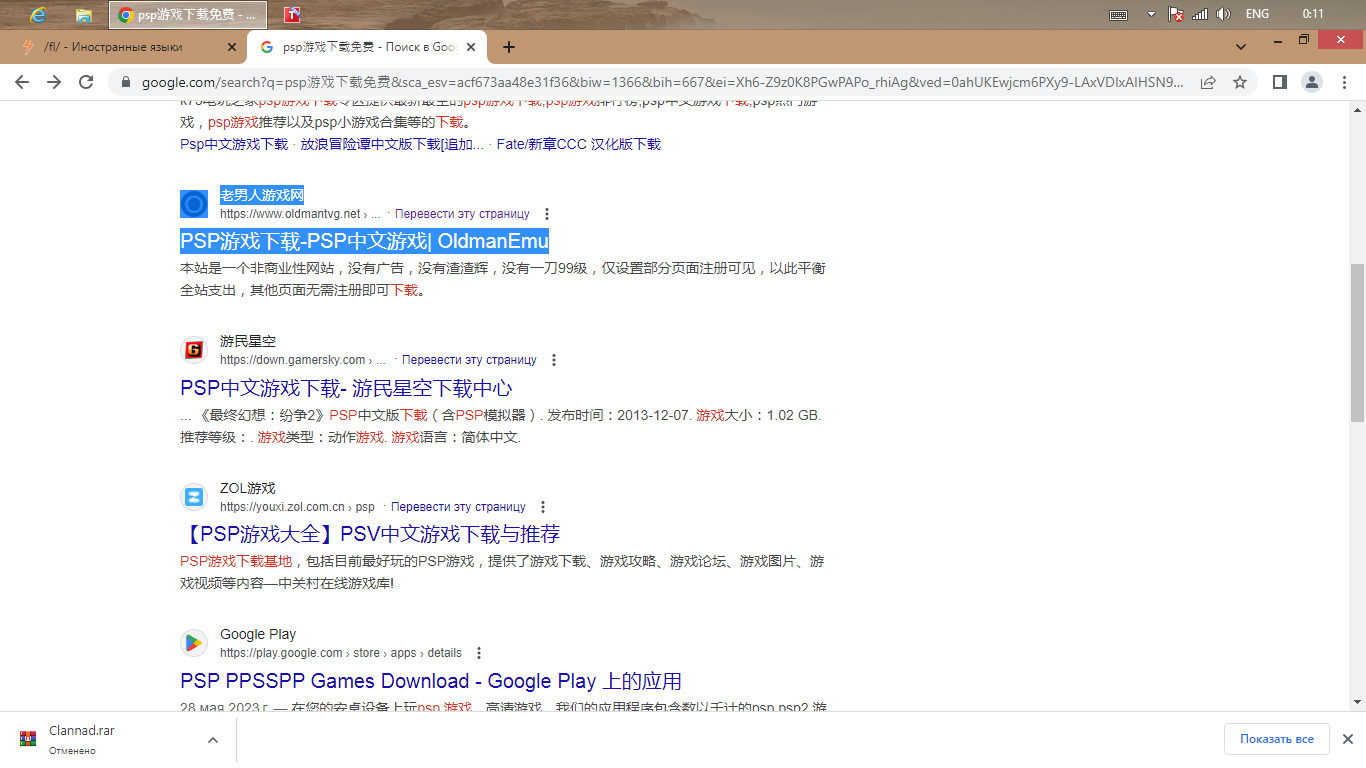Switch the ENG input language indicator
Viewport: 1366px width, 768px height.
1257,14
